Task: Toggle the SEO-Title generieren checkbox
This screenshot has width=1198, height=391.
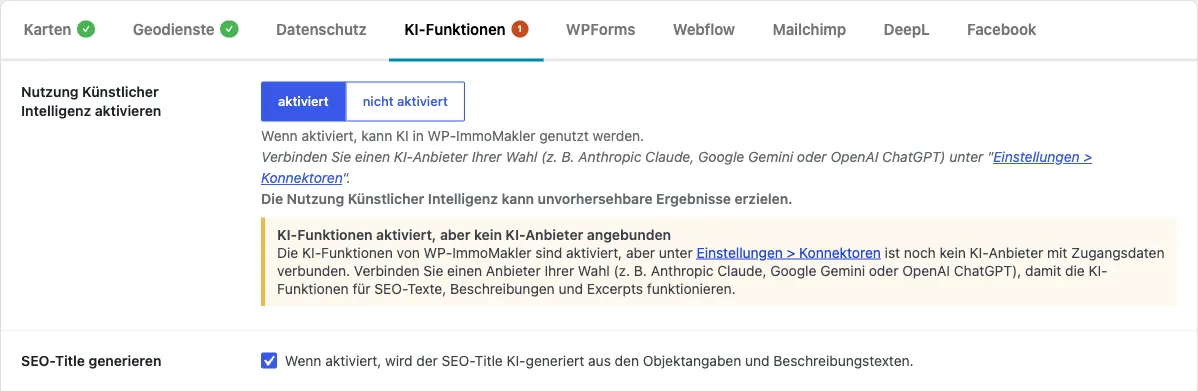Action: tap(269, 360)
